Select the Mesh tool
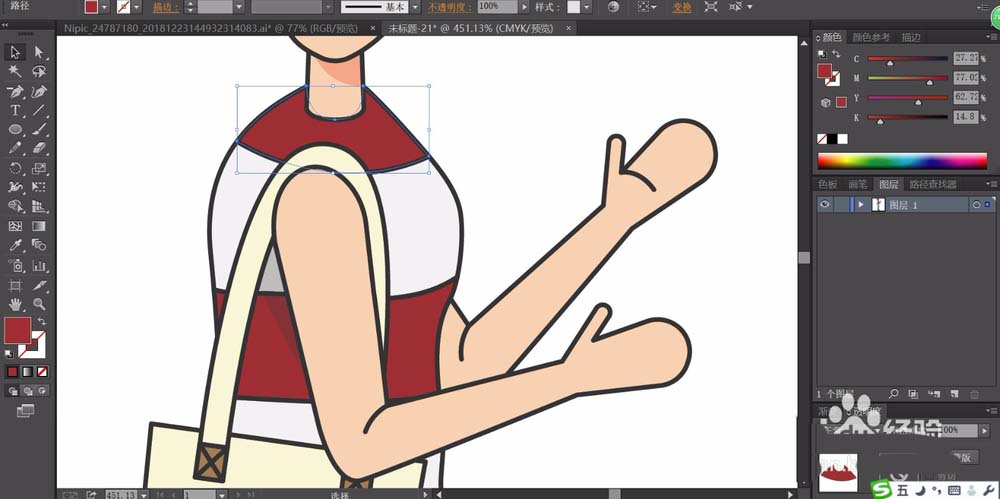Screen dimensions: 1000x499 (x=15, y=226)
